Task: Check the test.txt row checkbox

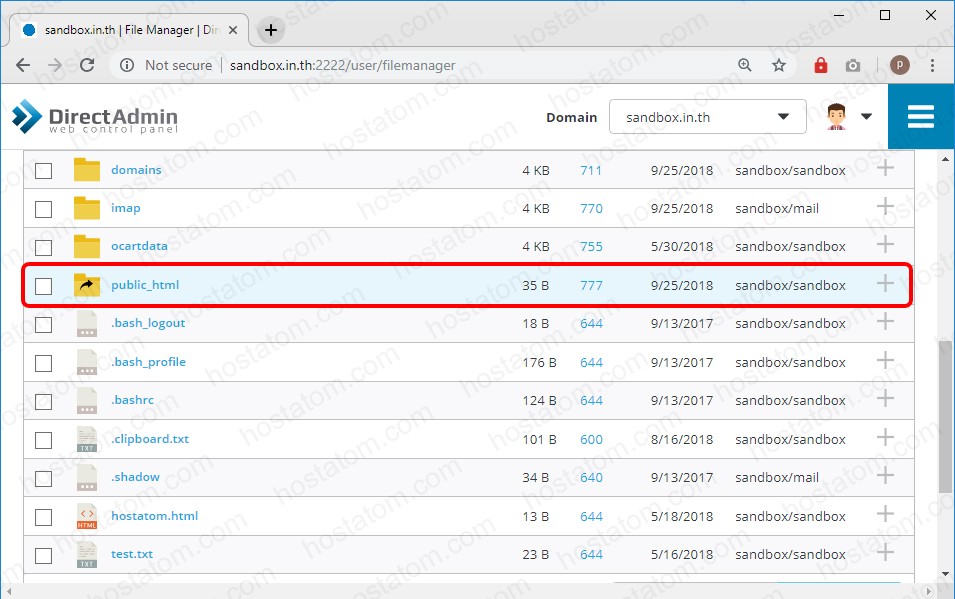Action: [x=43, y=555]
